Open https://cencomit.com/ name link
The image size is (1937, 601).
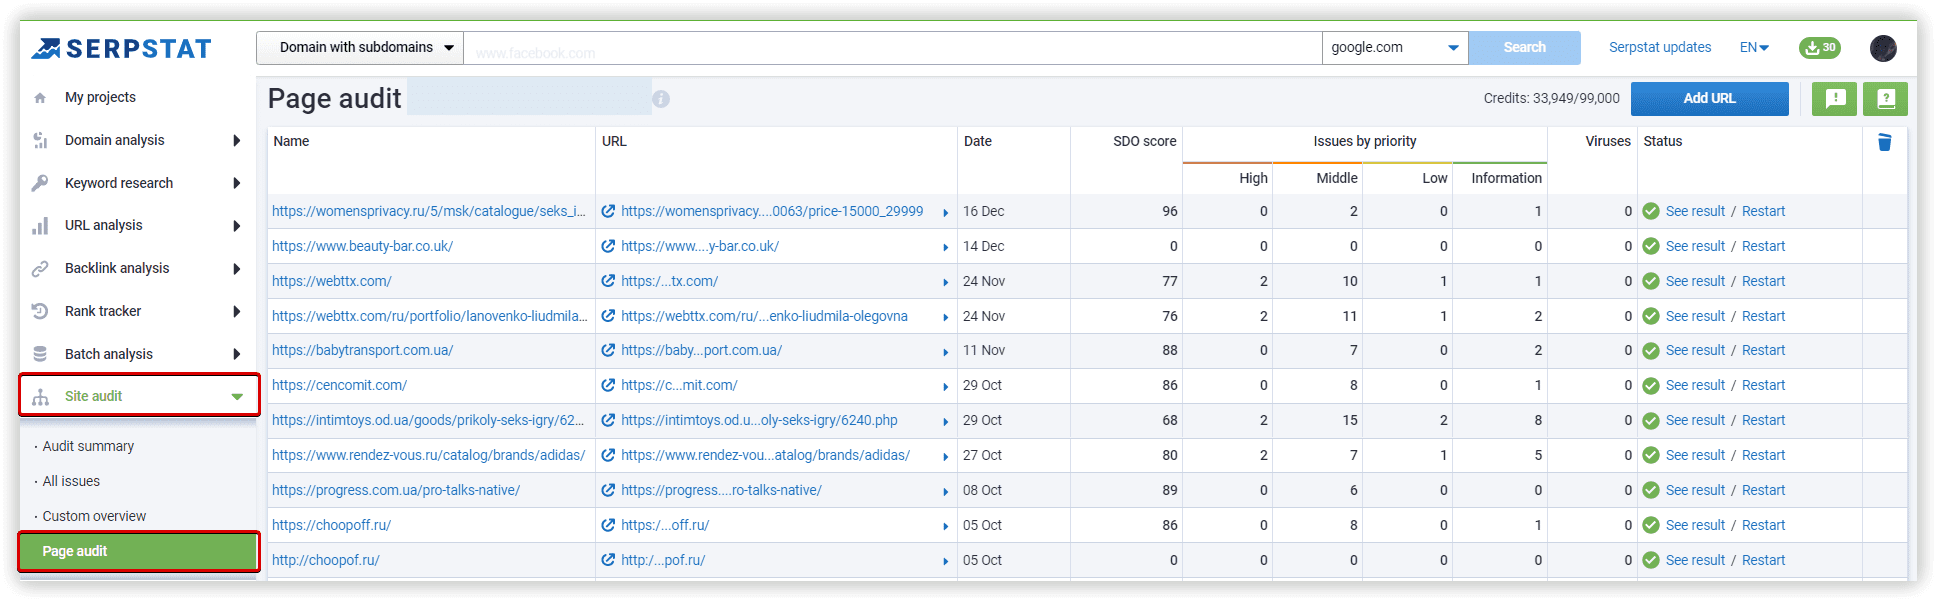tap(339, 385)
